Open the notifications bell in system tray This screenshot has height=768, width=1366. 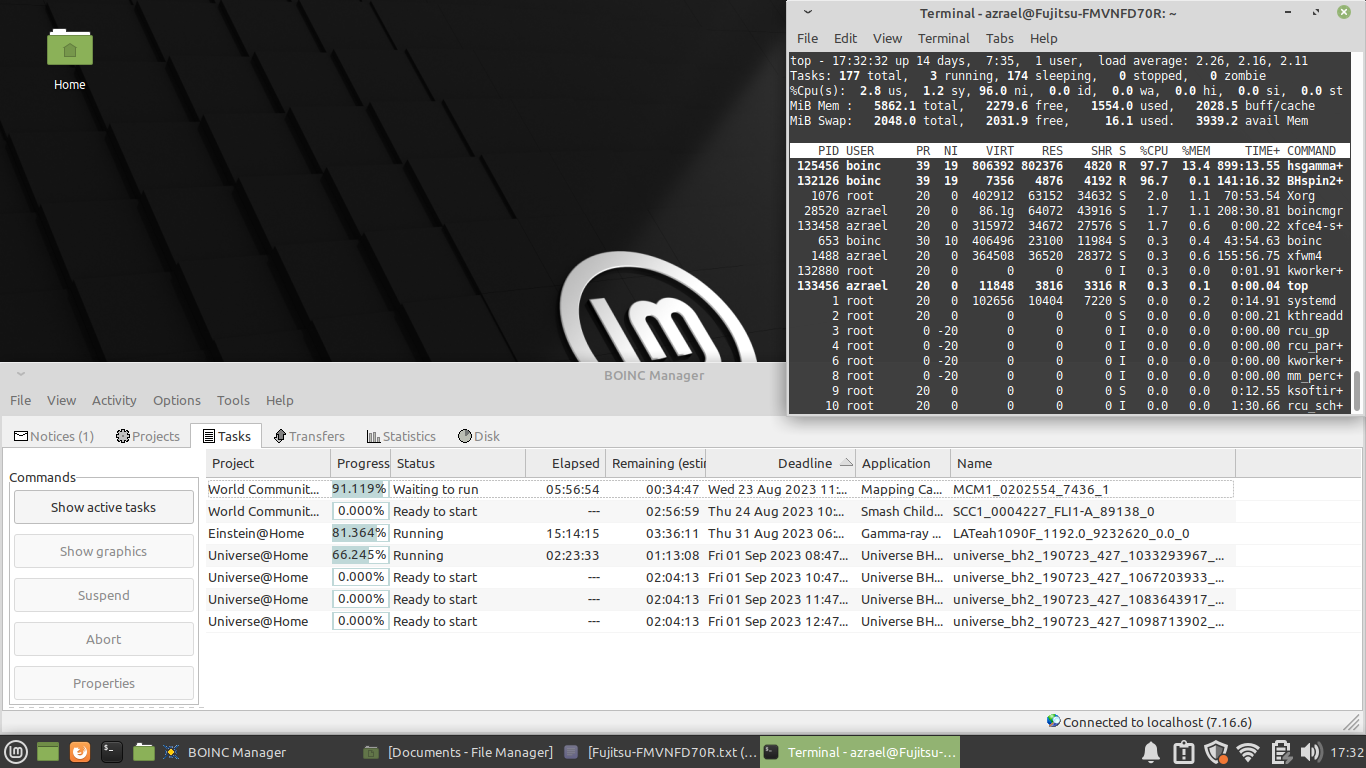[x=1151, y=752]
